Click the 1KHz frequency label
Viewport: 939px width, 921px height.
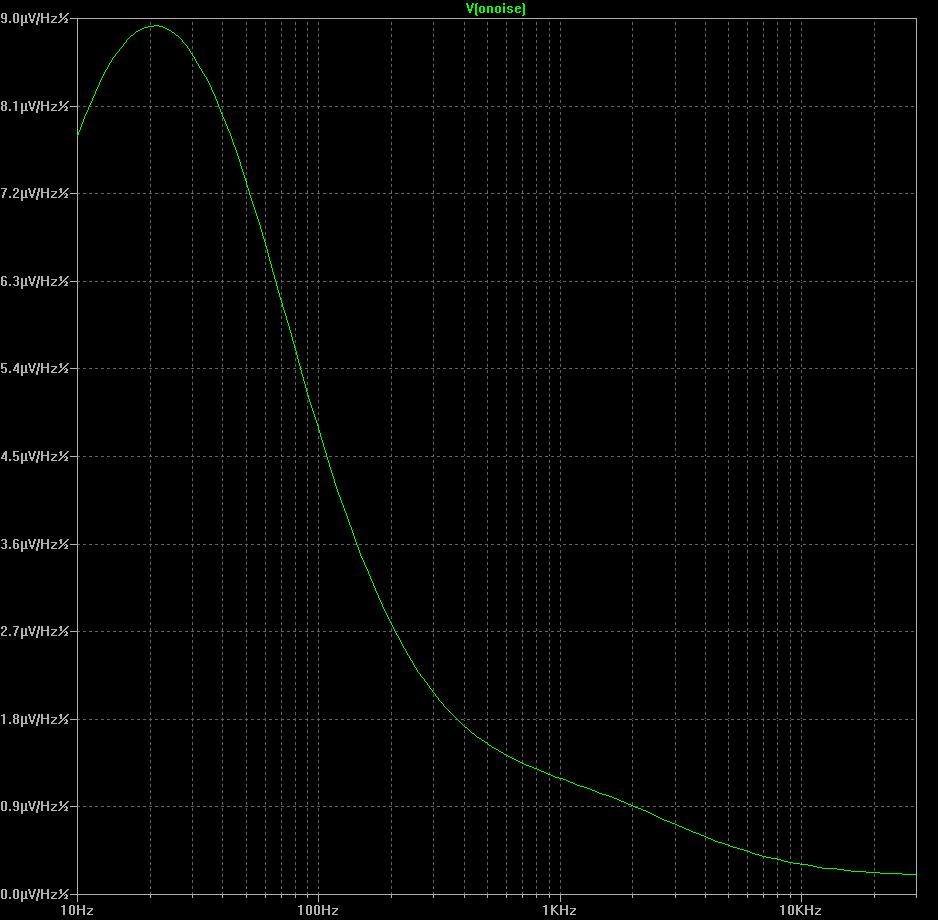pos(559,911)
